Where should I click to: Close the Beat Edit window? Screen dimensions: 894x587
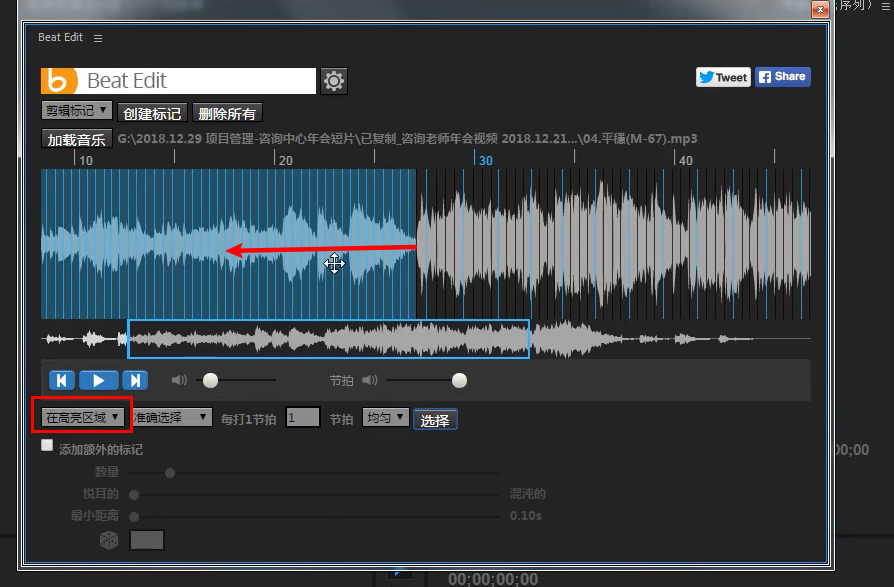(x=820, y=9)
